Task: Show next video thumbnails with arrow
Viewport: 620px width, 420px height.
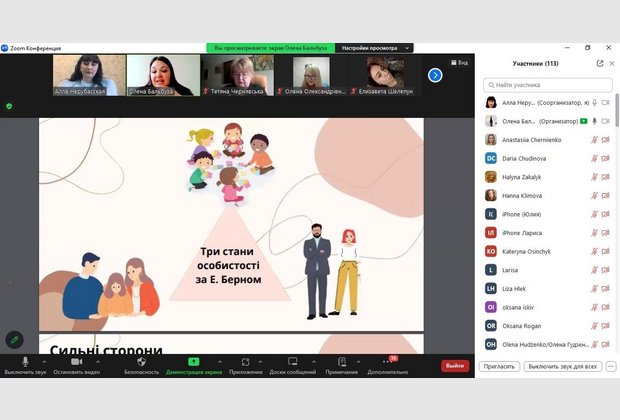Action: [435, 75]
